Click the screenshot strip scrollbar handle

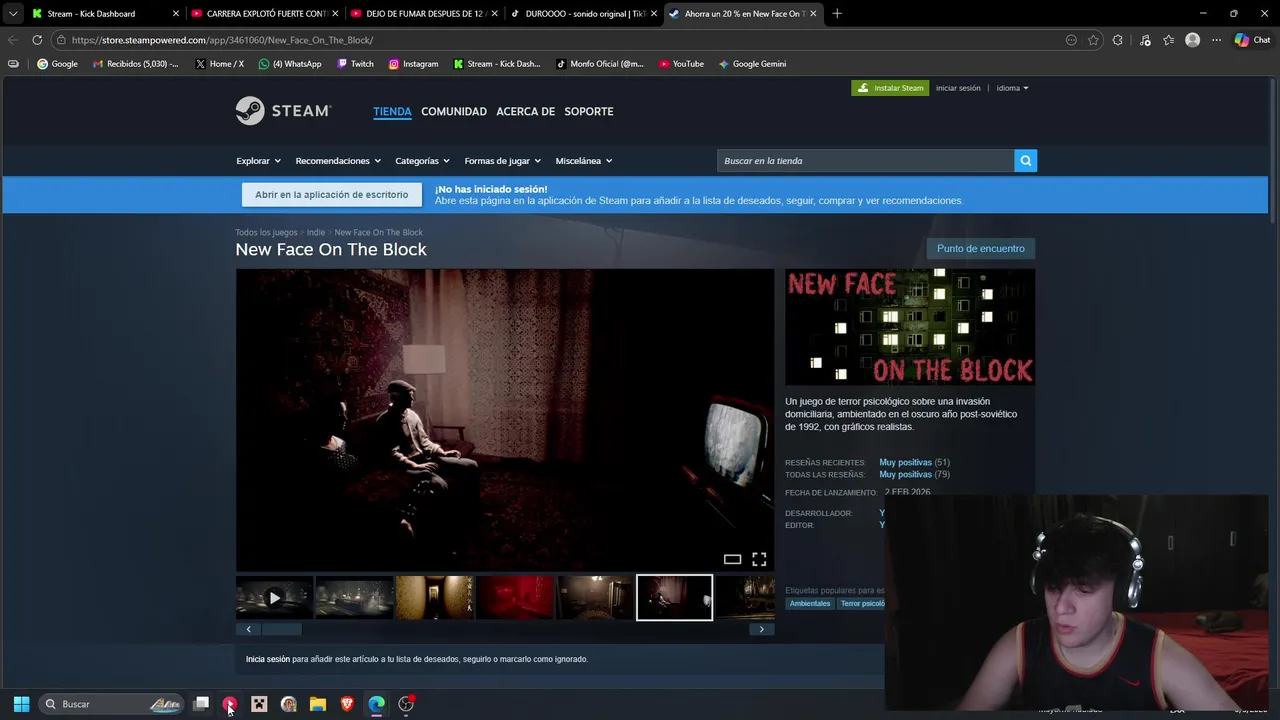tap(281, 629)
